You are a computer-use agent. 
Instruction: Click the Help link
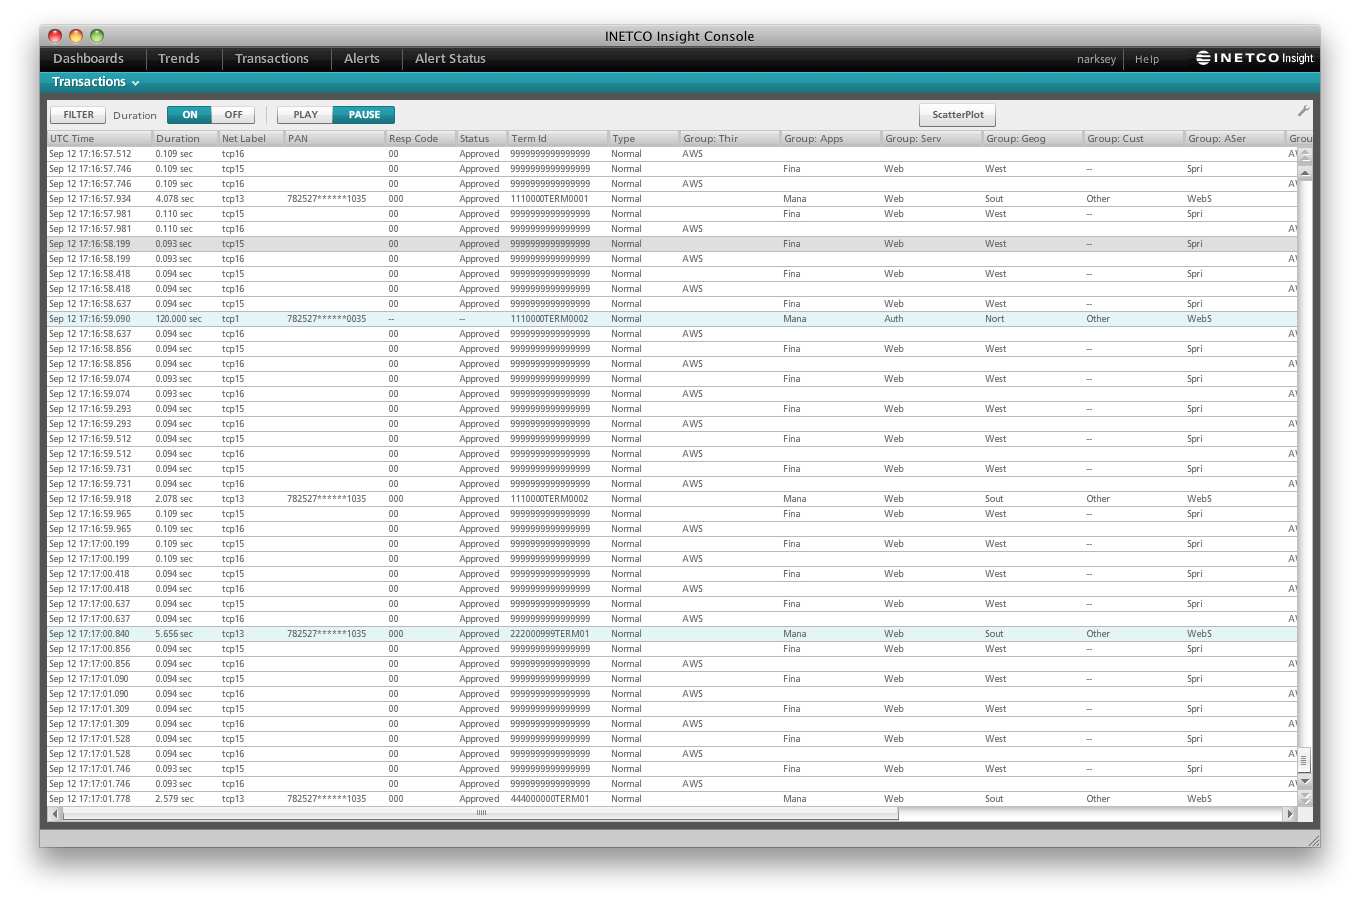click(1147, 59)
